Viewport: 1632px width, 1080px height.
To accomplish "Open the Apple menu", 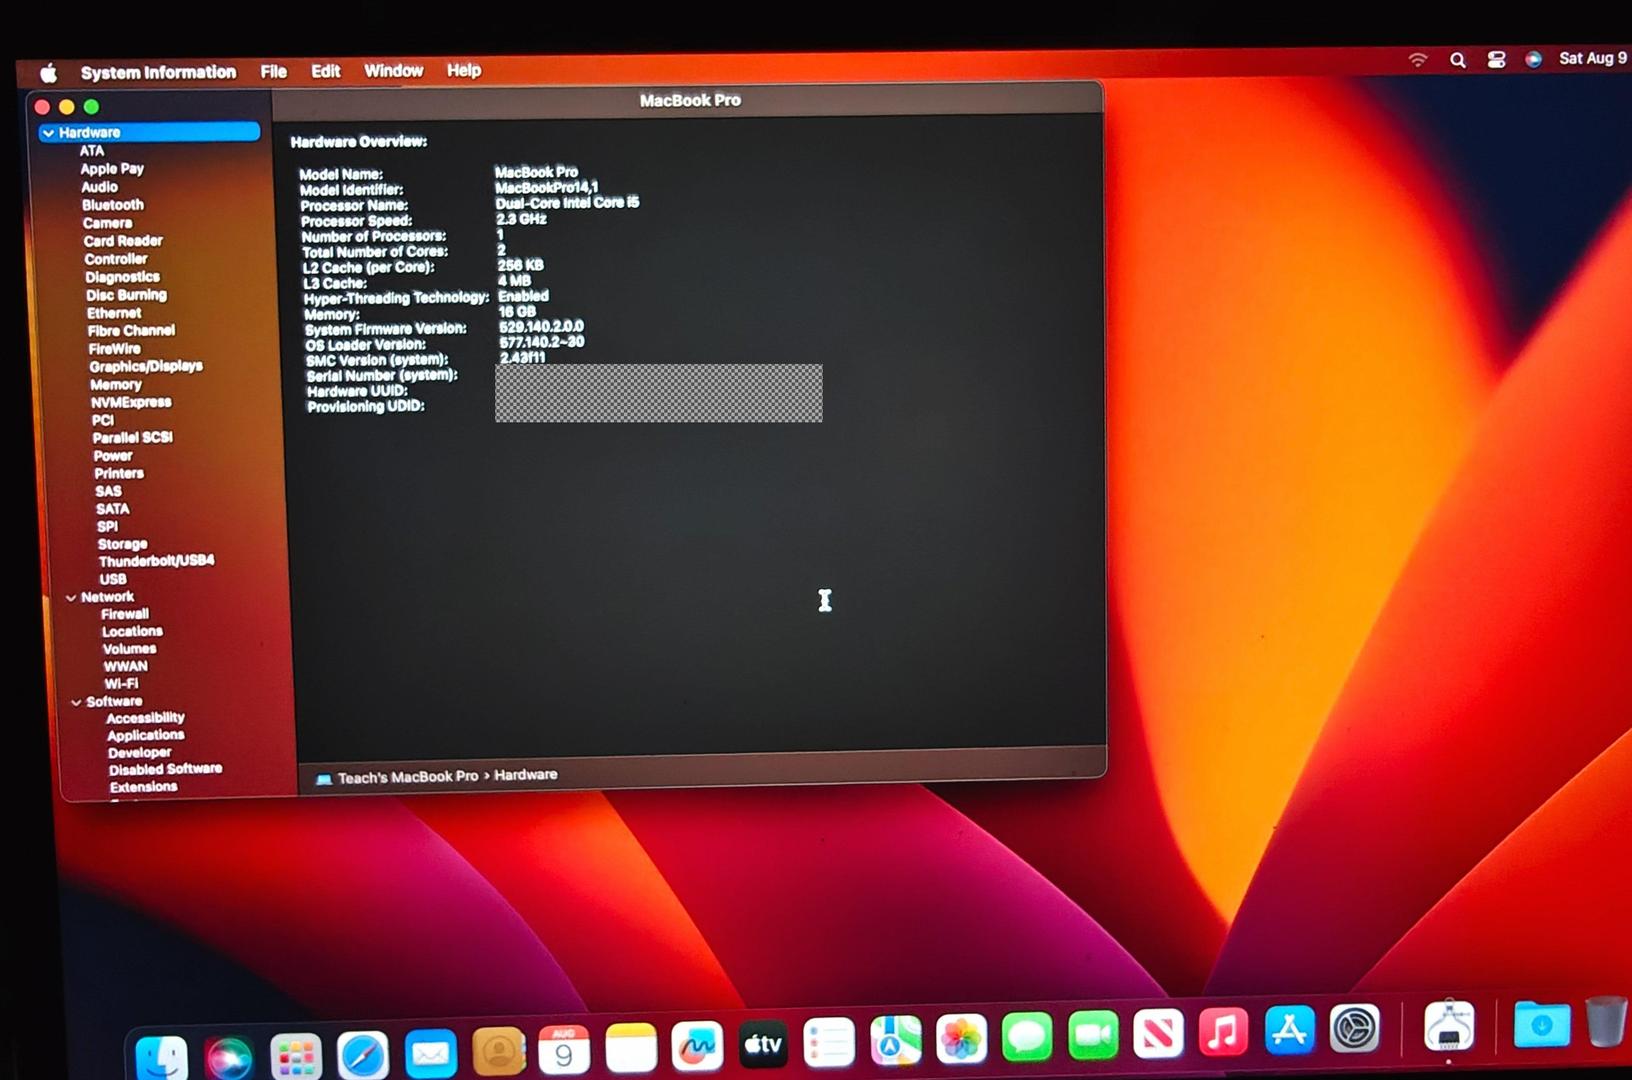I will click(x=48, y=73).
